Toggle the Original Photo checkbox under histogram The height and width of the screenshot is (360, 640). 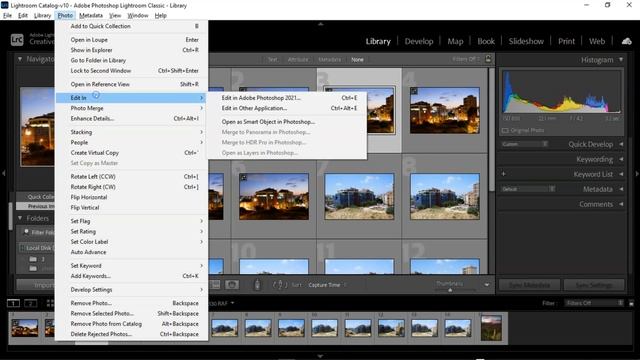505,130
